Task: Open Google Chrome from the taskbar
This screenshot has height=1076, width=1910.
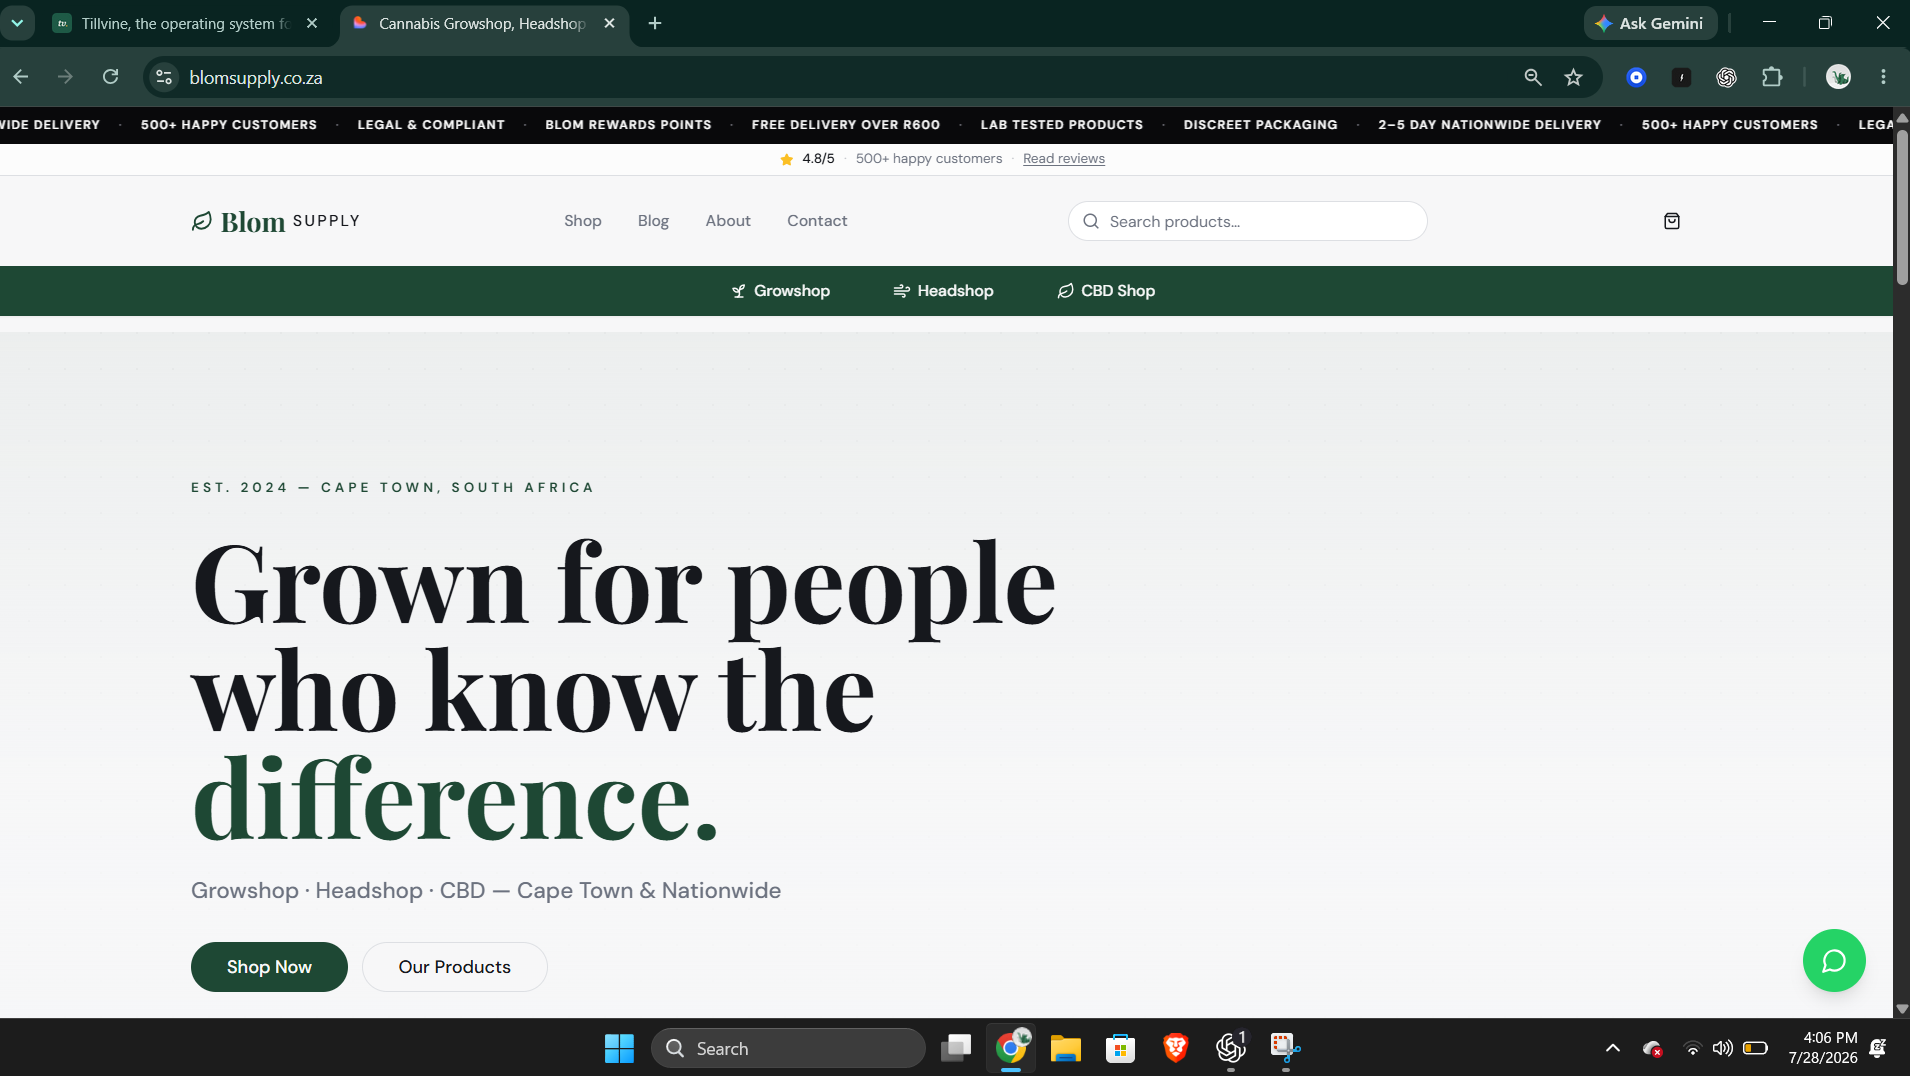Action: 1011,1048
